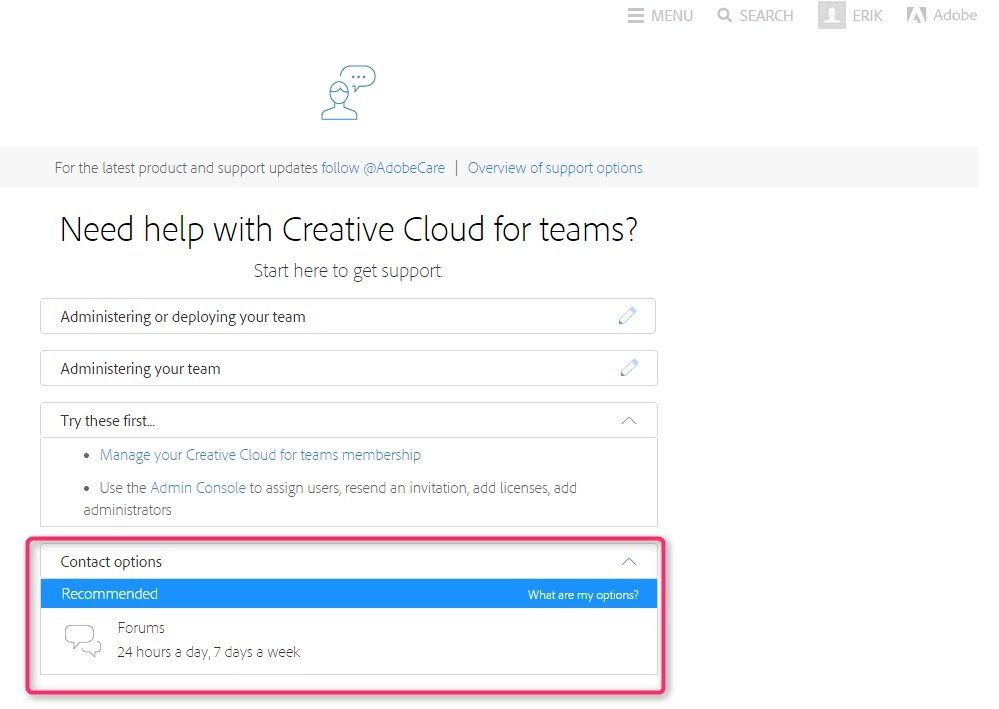The image size is (999, 709).
Task: Click the SEARCH magnifier icon
Action: [724, 15]
